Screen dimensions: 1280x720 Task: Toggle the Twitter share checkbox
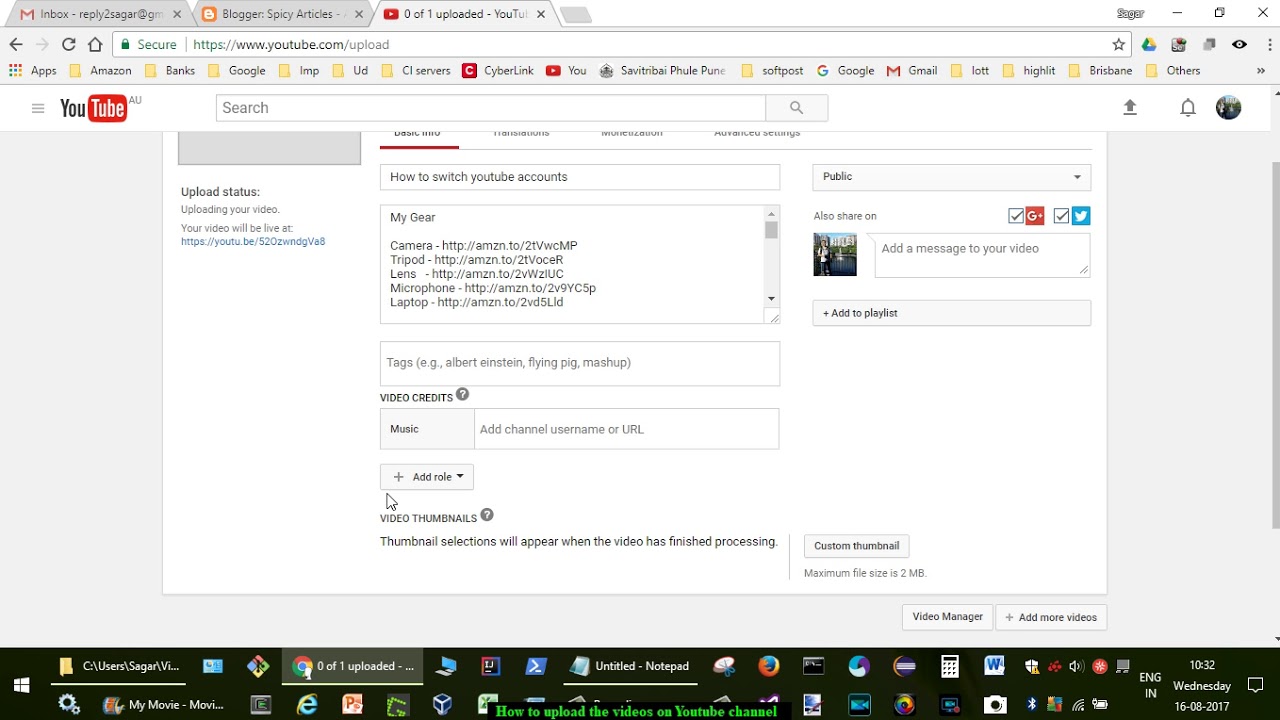click(x=1062, y=216)
